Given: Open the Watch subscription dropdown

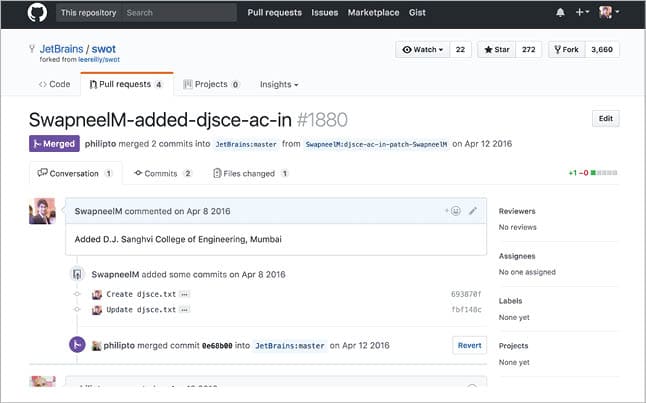Looking at the screenshot, I should pyautogui.click(x=421, y=49).
